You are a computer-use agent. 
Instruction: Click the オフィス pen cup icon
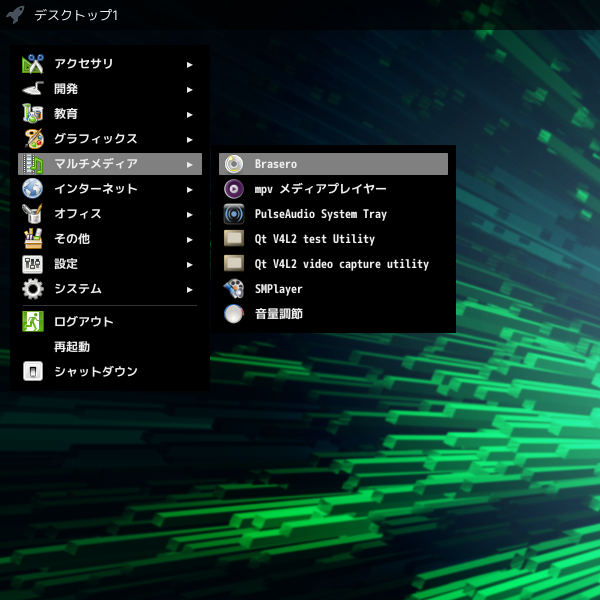33,214
